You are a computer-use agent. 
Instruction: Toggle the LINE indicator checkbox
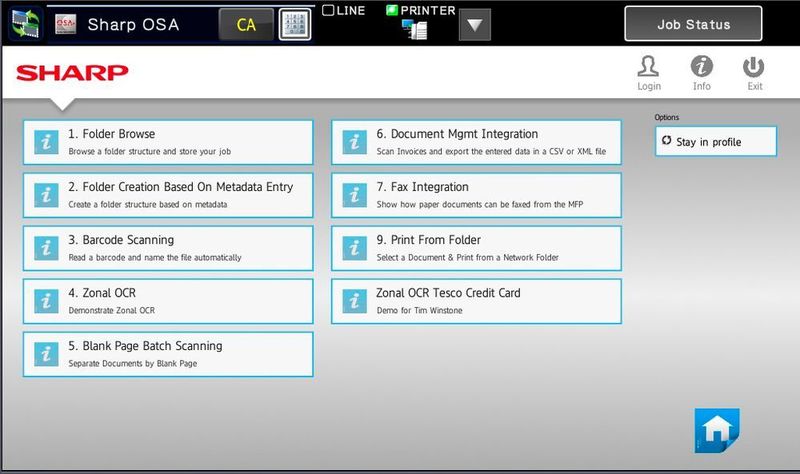[x=328, y=10]
